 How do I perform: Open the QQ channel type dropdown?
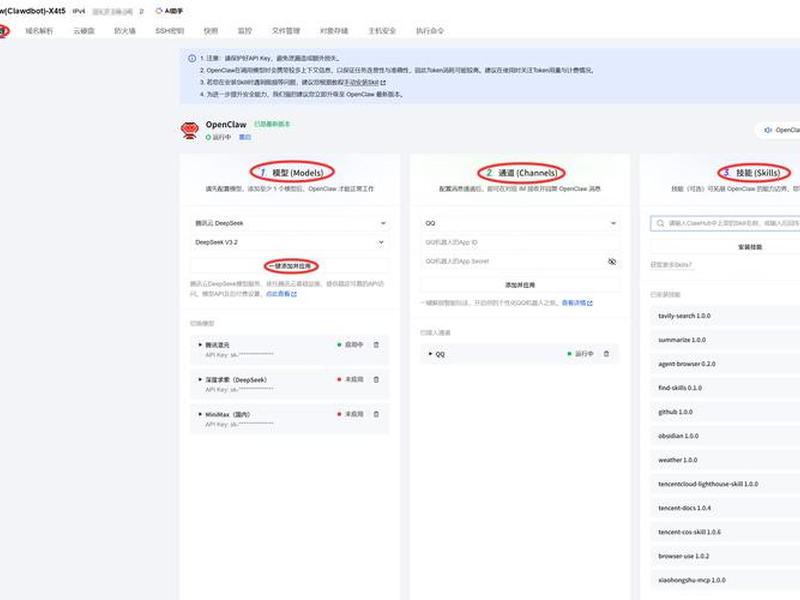(520, 223)
